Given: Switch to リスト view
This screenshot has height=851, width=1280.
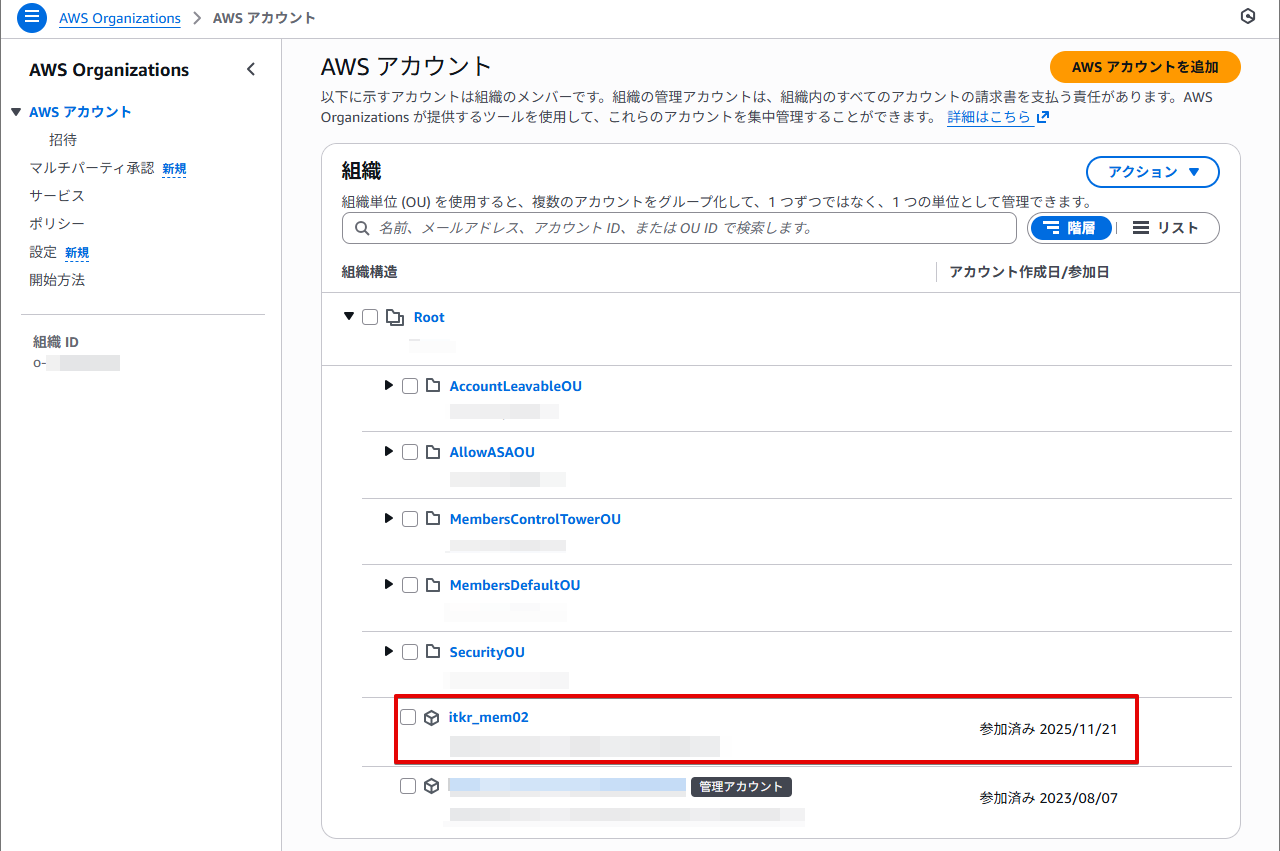Looking at the screenshot, I should (x=1166, y=228).
